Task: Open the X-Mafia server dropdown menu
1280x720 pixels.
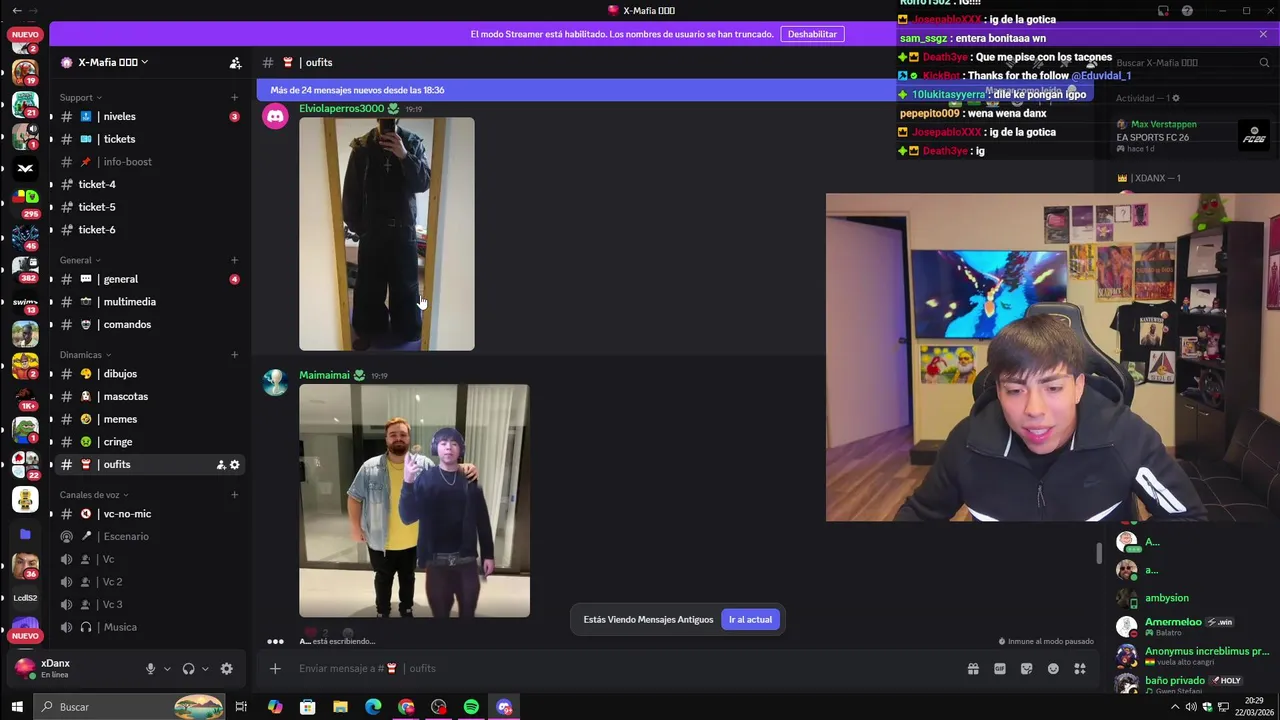Action: coord(105,63)
